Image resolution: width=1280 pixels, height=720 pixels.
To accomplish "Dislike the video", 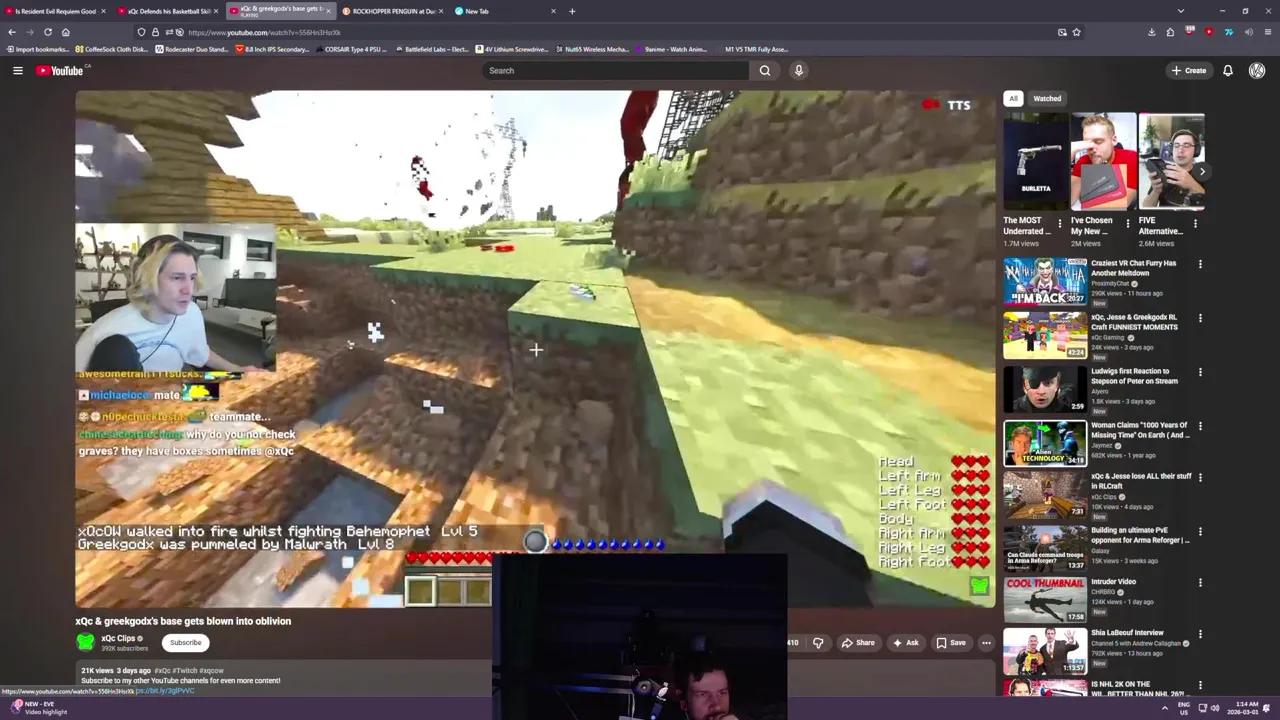I will click(818, 643).
